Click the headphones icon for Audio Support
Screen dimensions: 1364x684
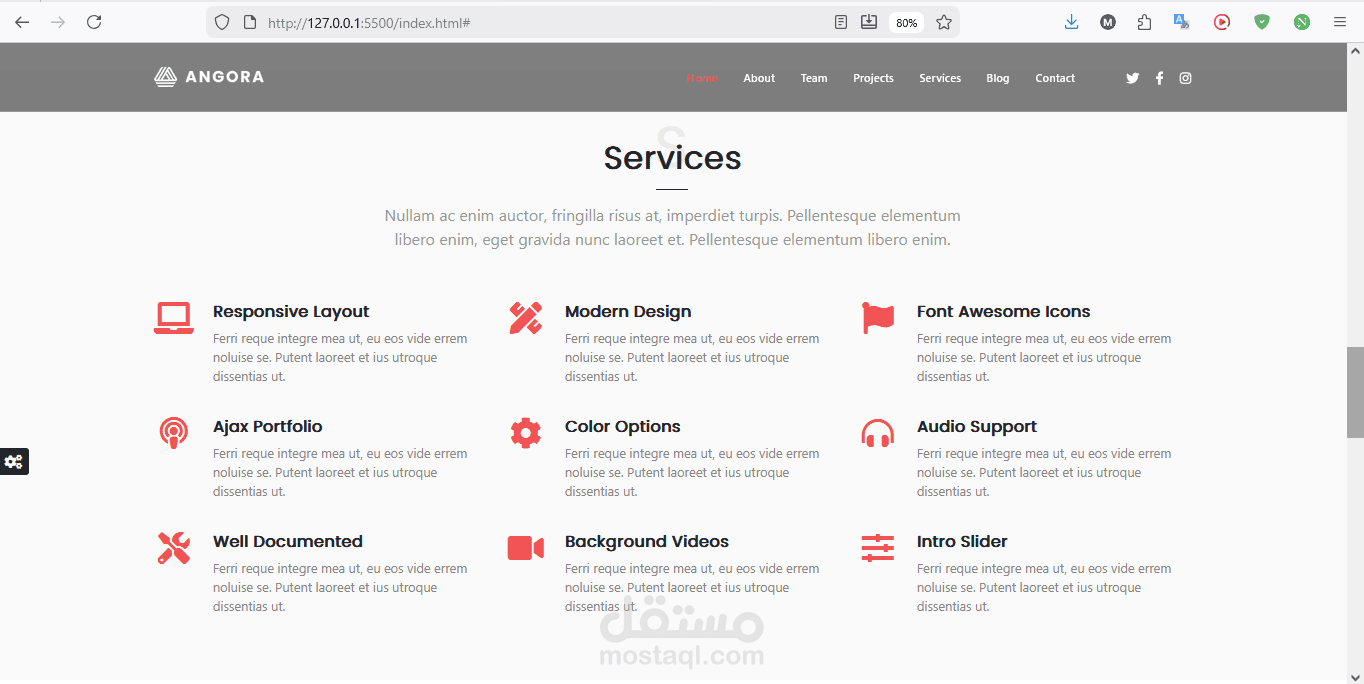coord(878,433)
